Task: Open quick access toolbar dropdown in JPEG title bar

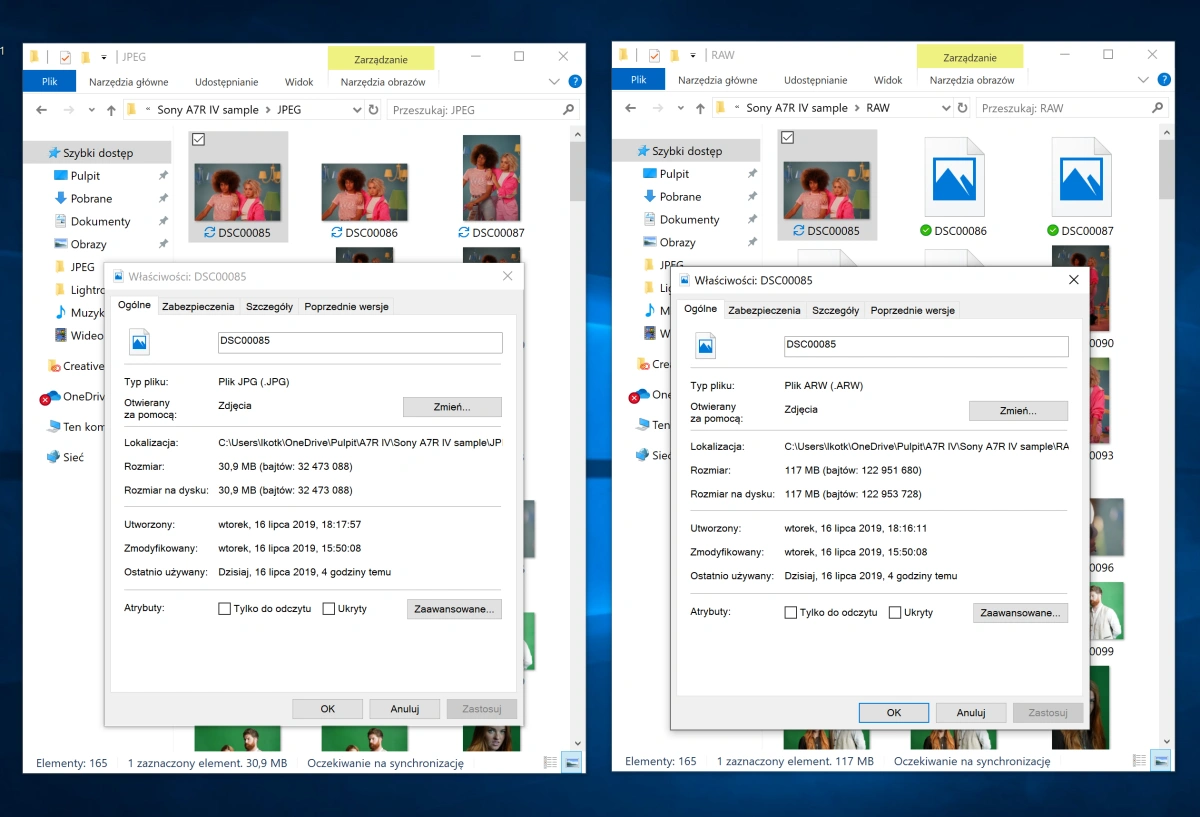Action: point(103,57)
